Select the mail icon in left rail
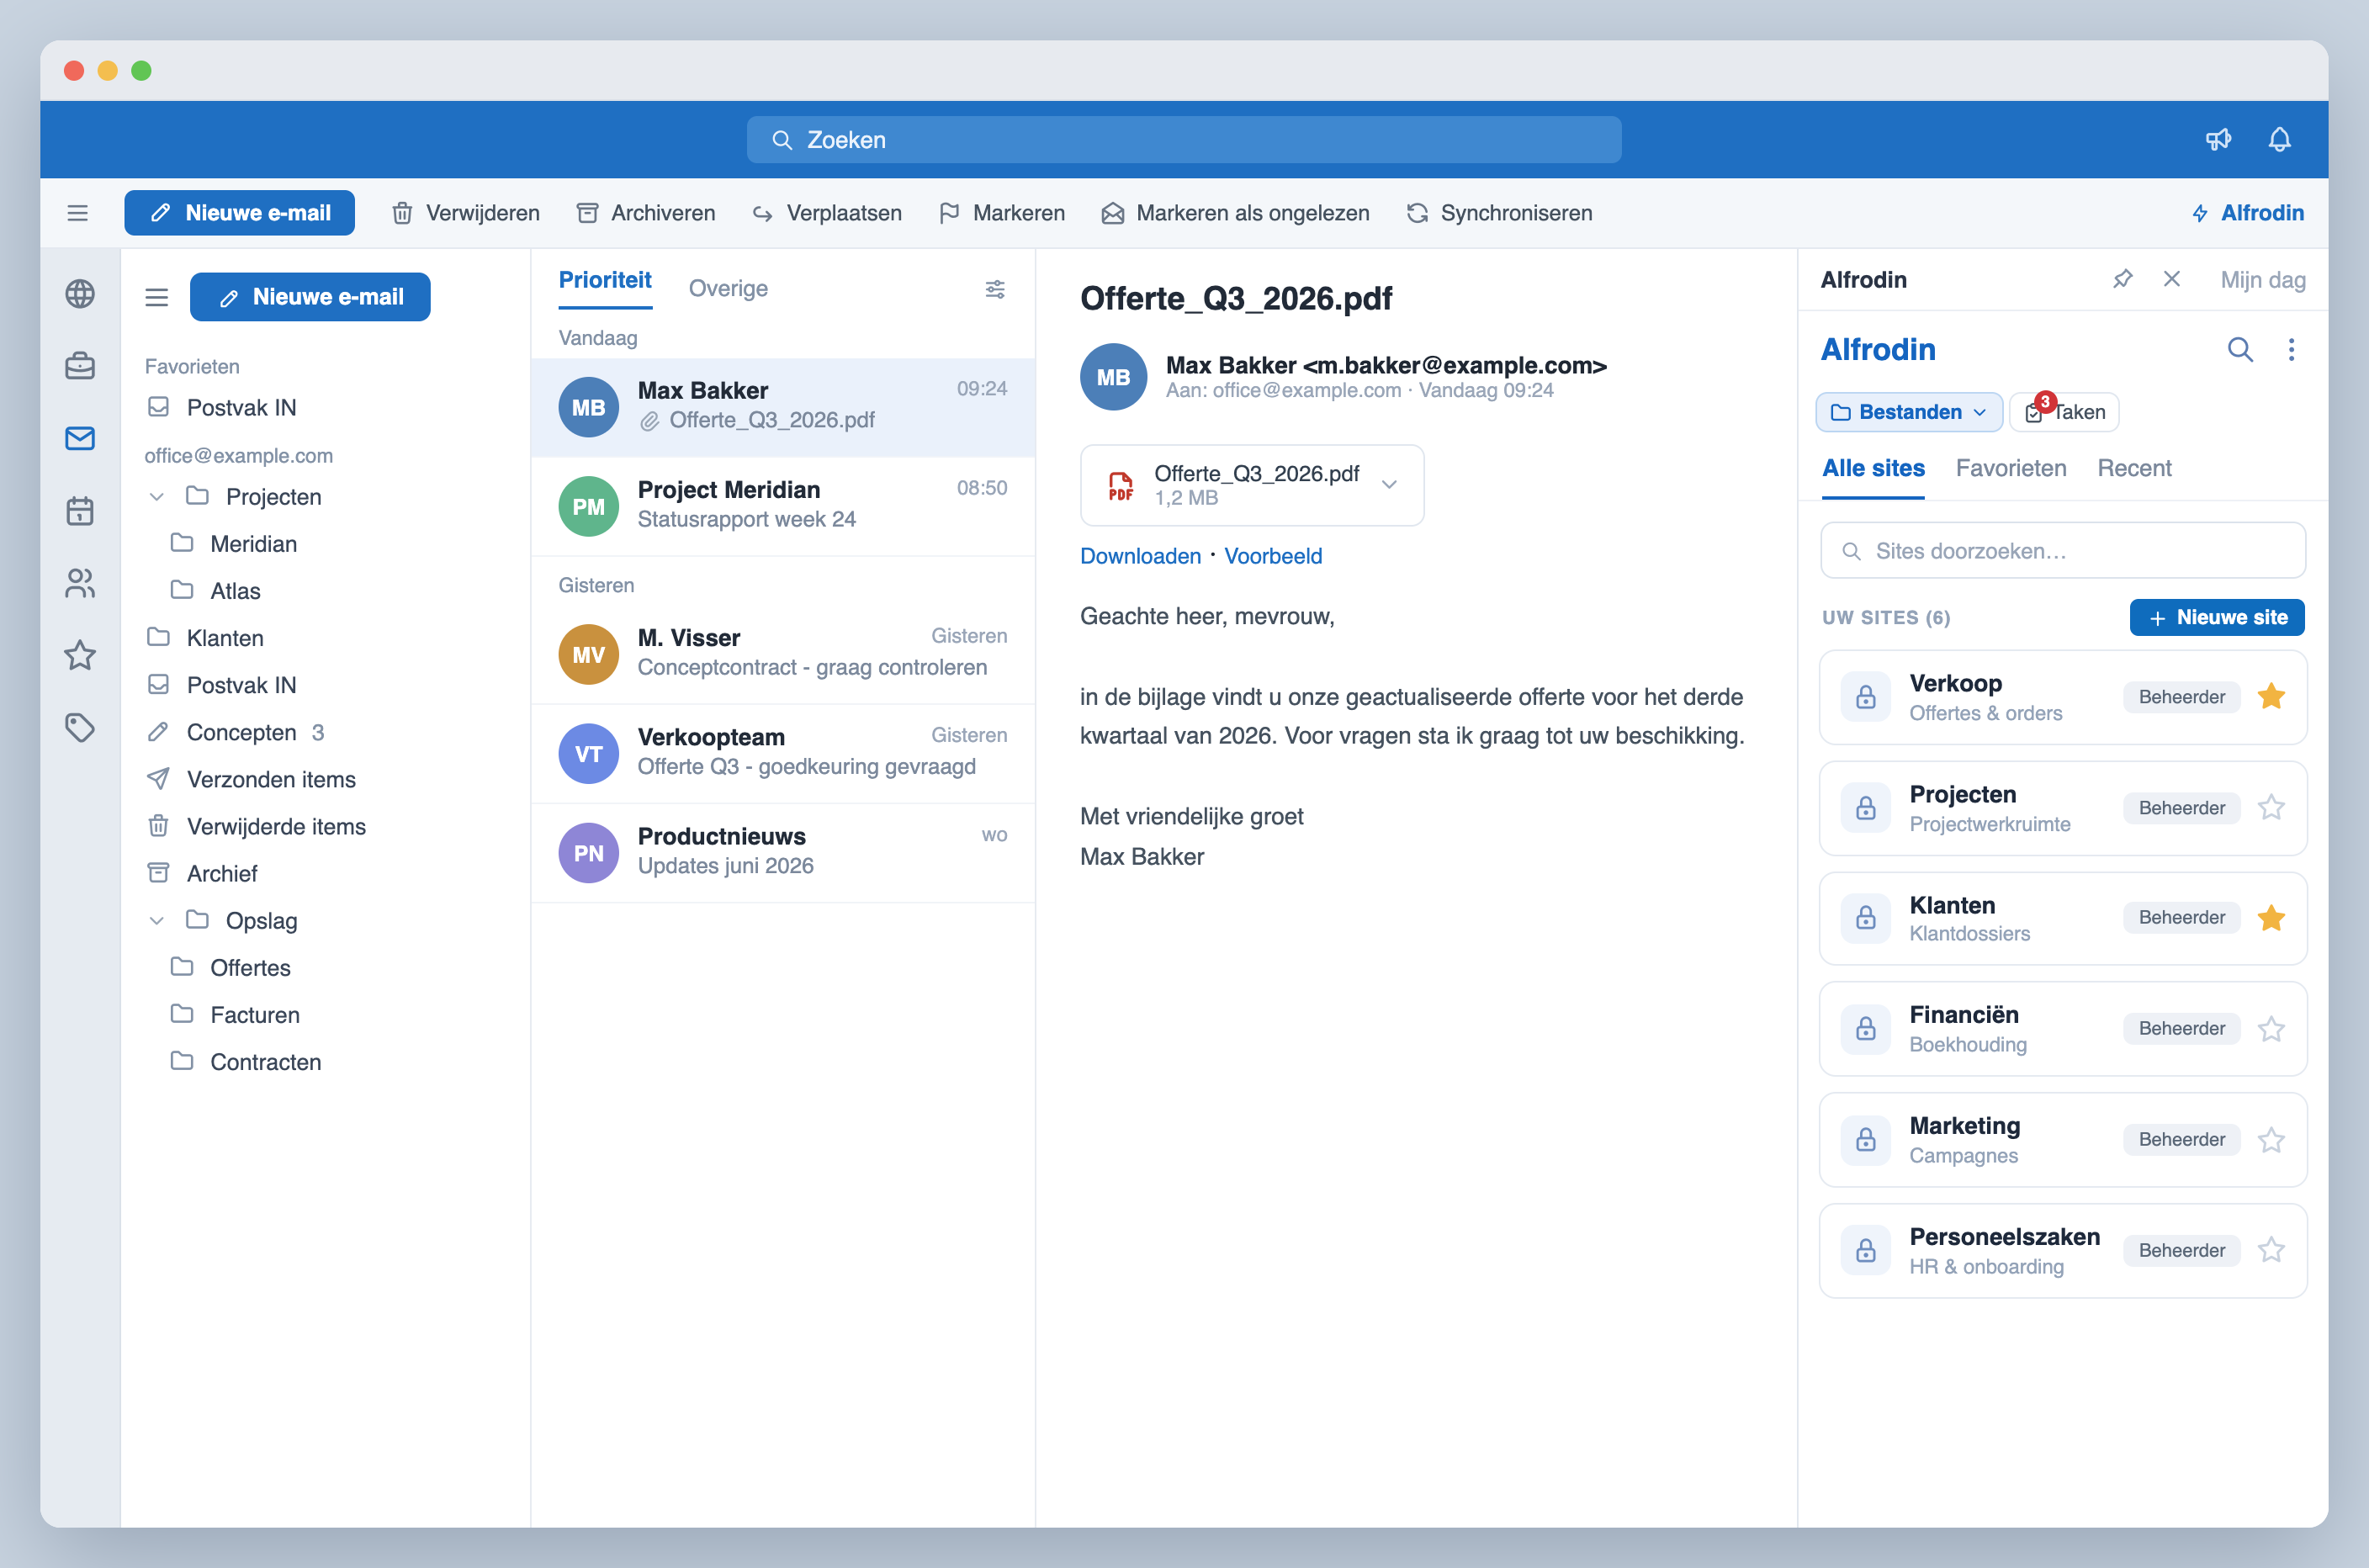Image resolution: width=2369 pixels, height=1568 pixels. 80,438
